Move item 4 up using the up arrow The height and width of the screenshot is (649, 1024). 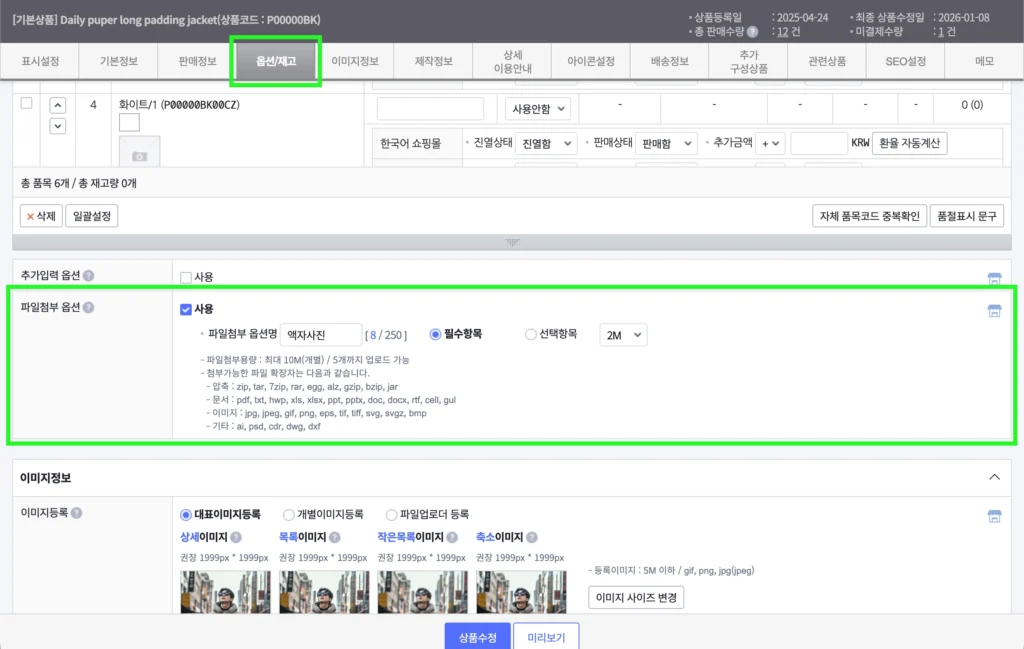[58, 104]
